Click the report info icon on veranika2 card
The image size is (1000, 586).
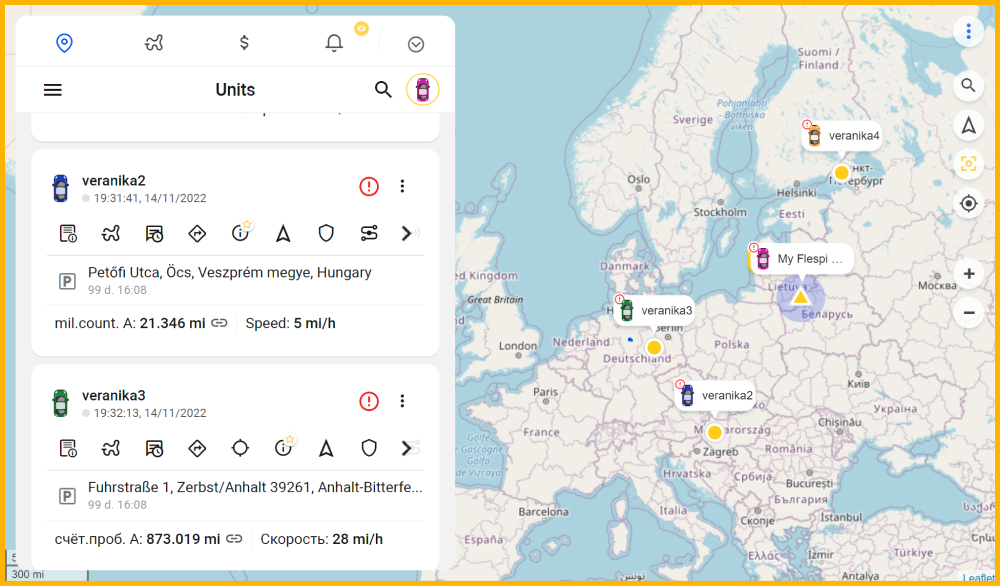67,233
